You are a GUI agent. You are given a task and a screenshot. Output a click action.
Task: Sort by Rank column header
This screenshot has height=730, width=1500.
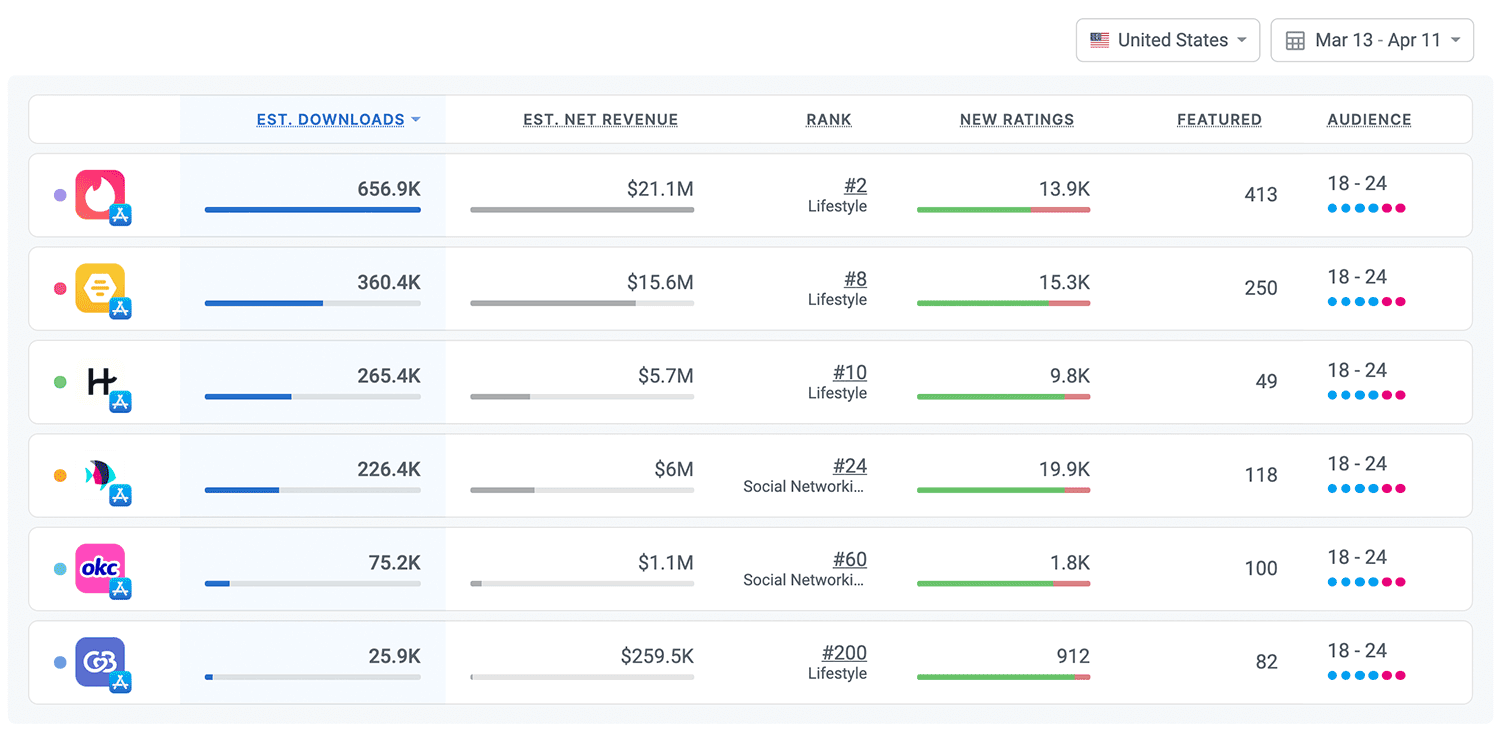tap(829, 120)
